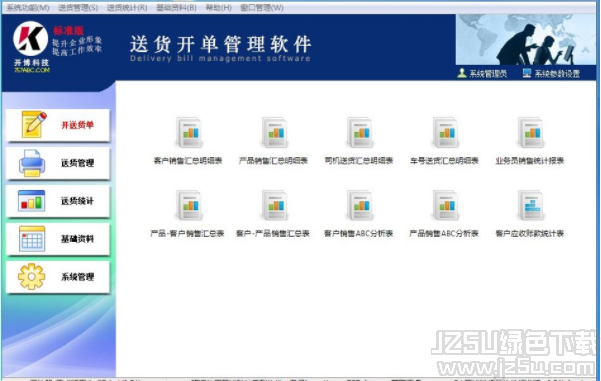The image size is (601, 381).
Task: Click the 开博科技 K logo
Action: tap(30, 38)
